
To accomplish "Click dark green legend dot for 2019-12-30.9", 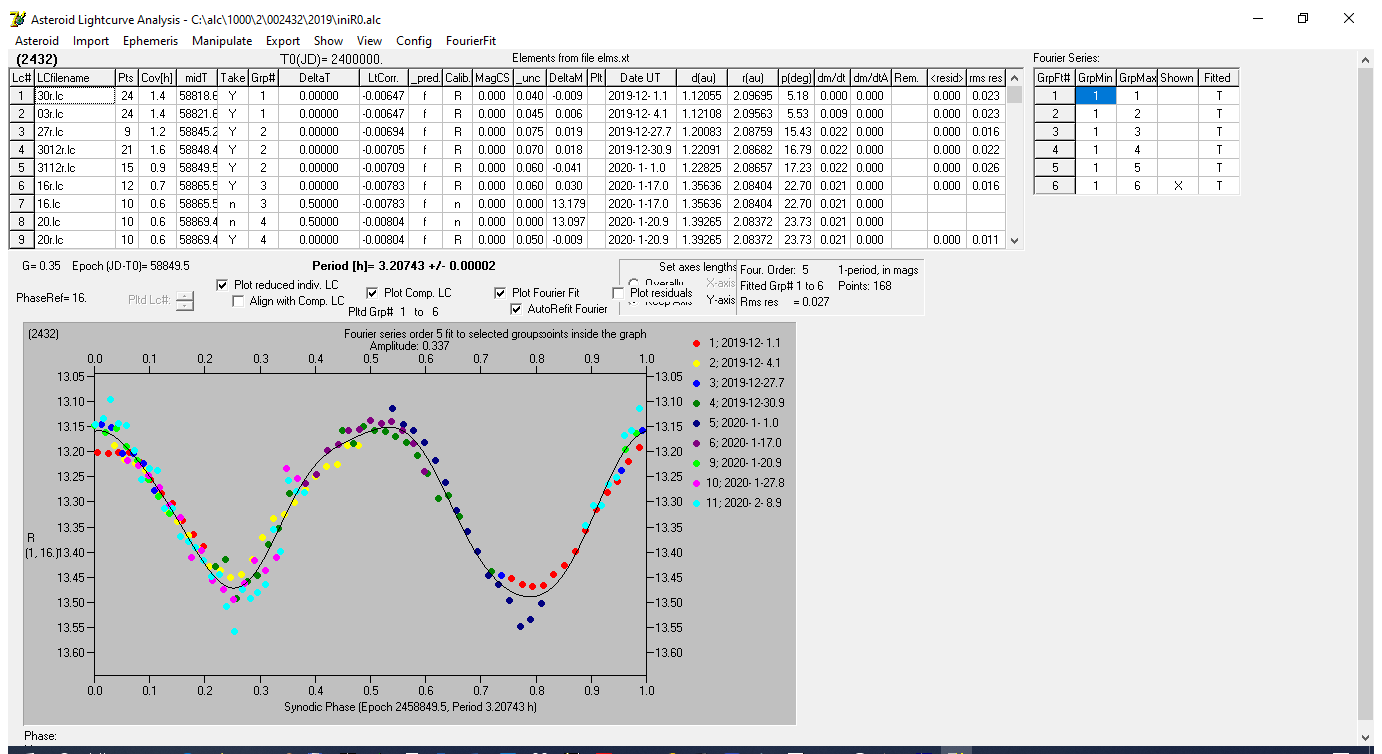I will click(x=697, y=403).
